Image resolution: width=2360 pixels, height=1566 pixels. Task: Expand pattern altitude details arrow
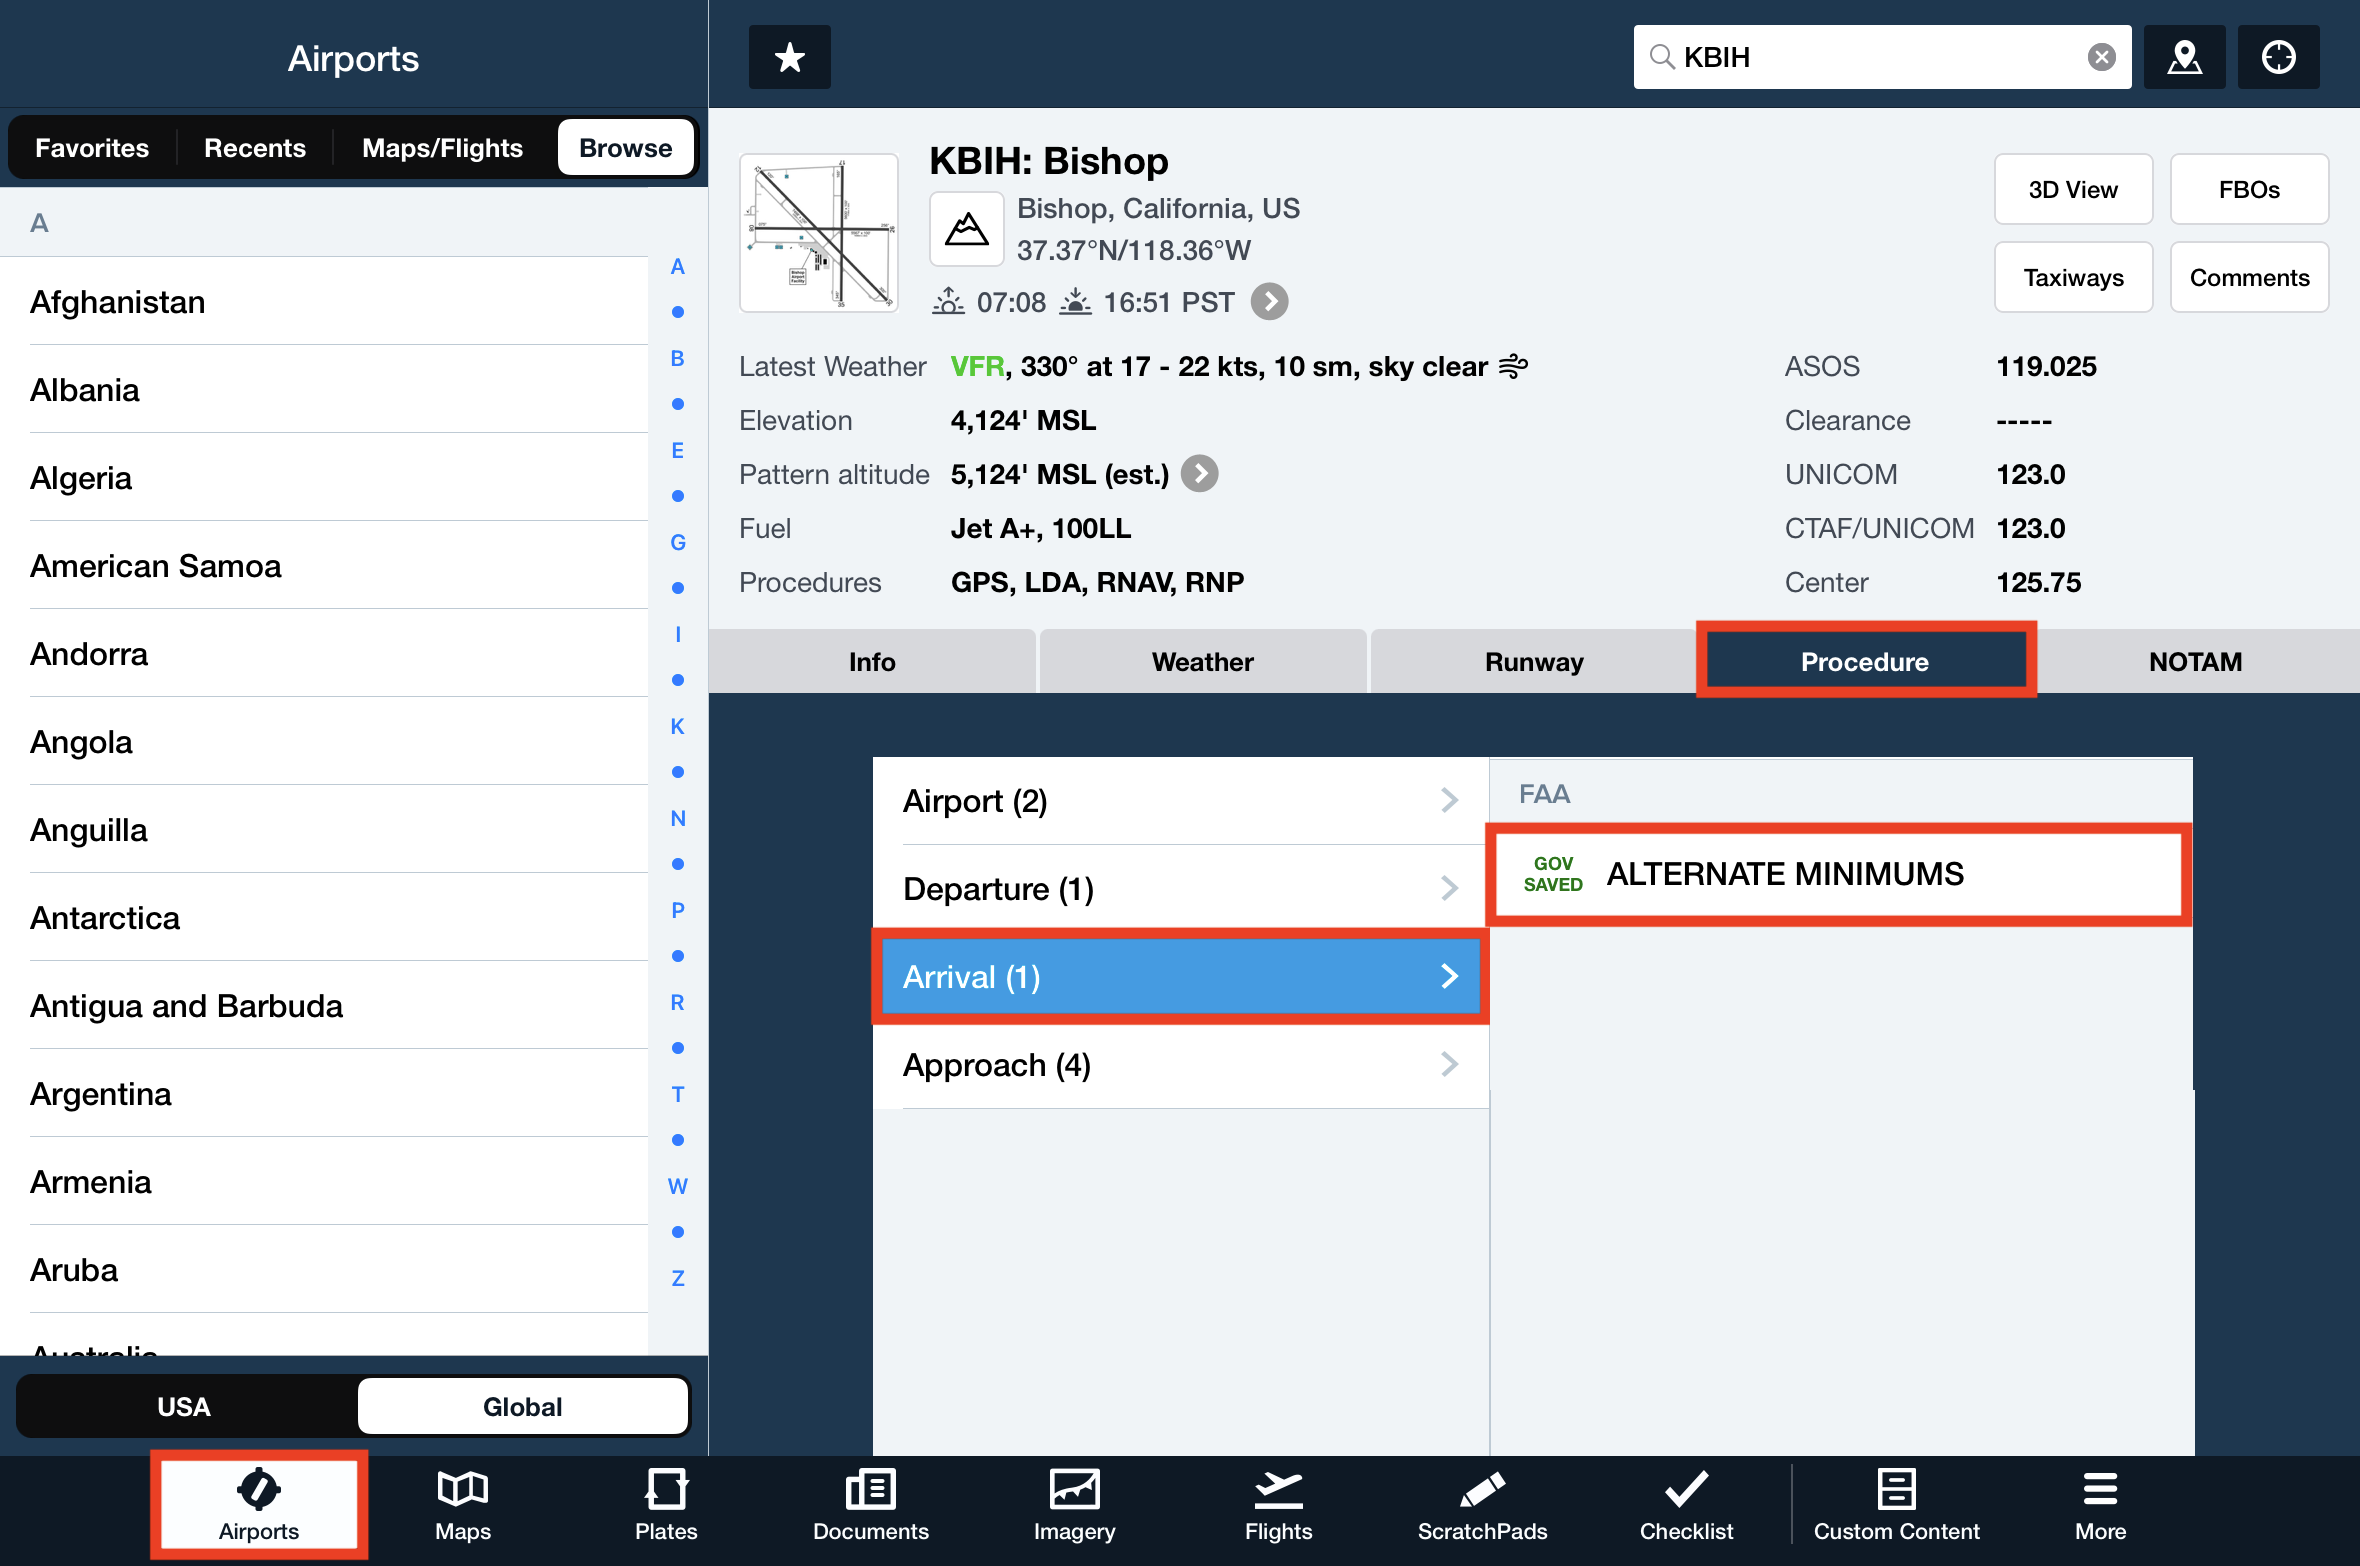tap(1200, 474)
